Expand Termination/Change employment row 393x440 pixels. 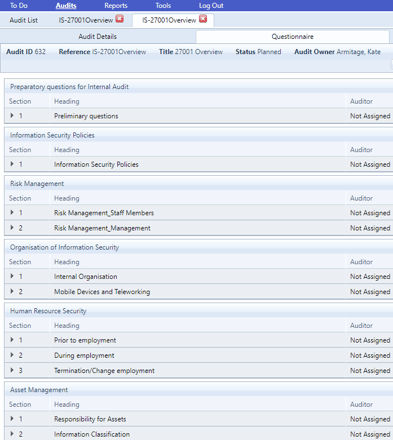[x=12, y=370]
